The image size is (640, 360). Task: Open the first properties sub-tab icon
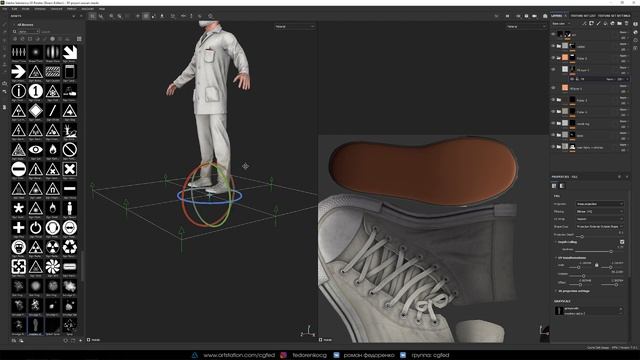(x=554, y=186)
